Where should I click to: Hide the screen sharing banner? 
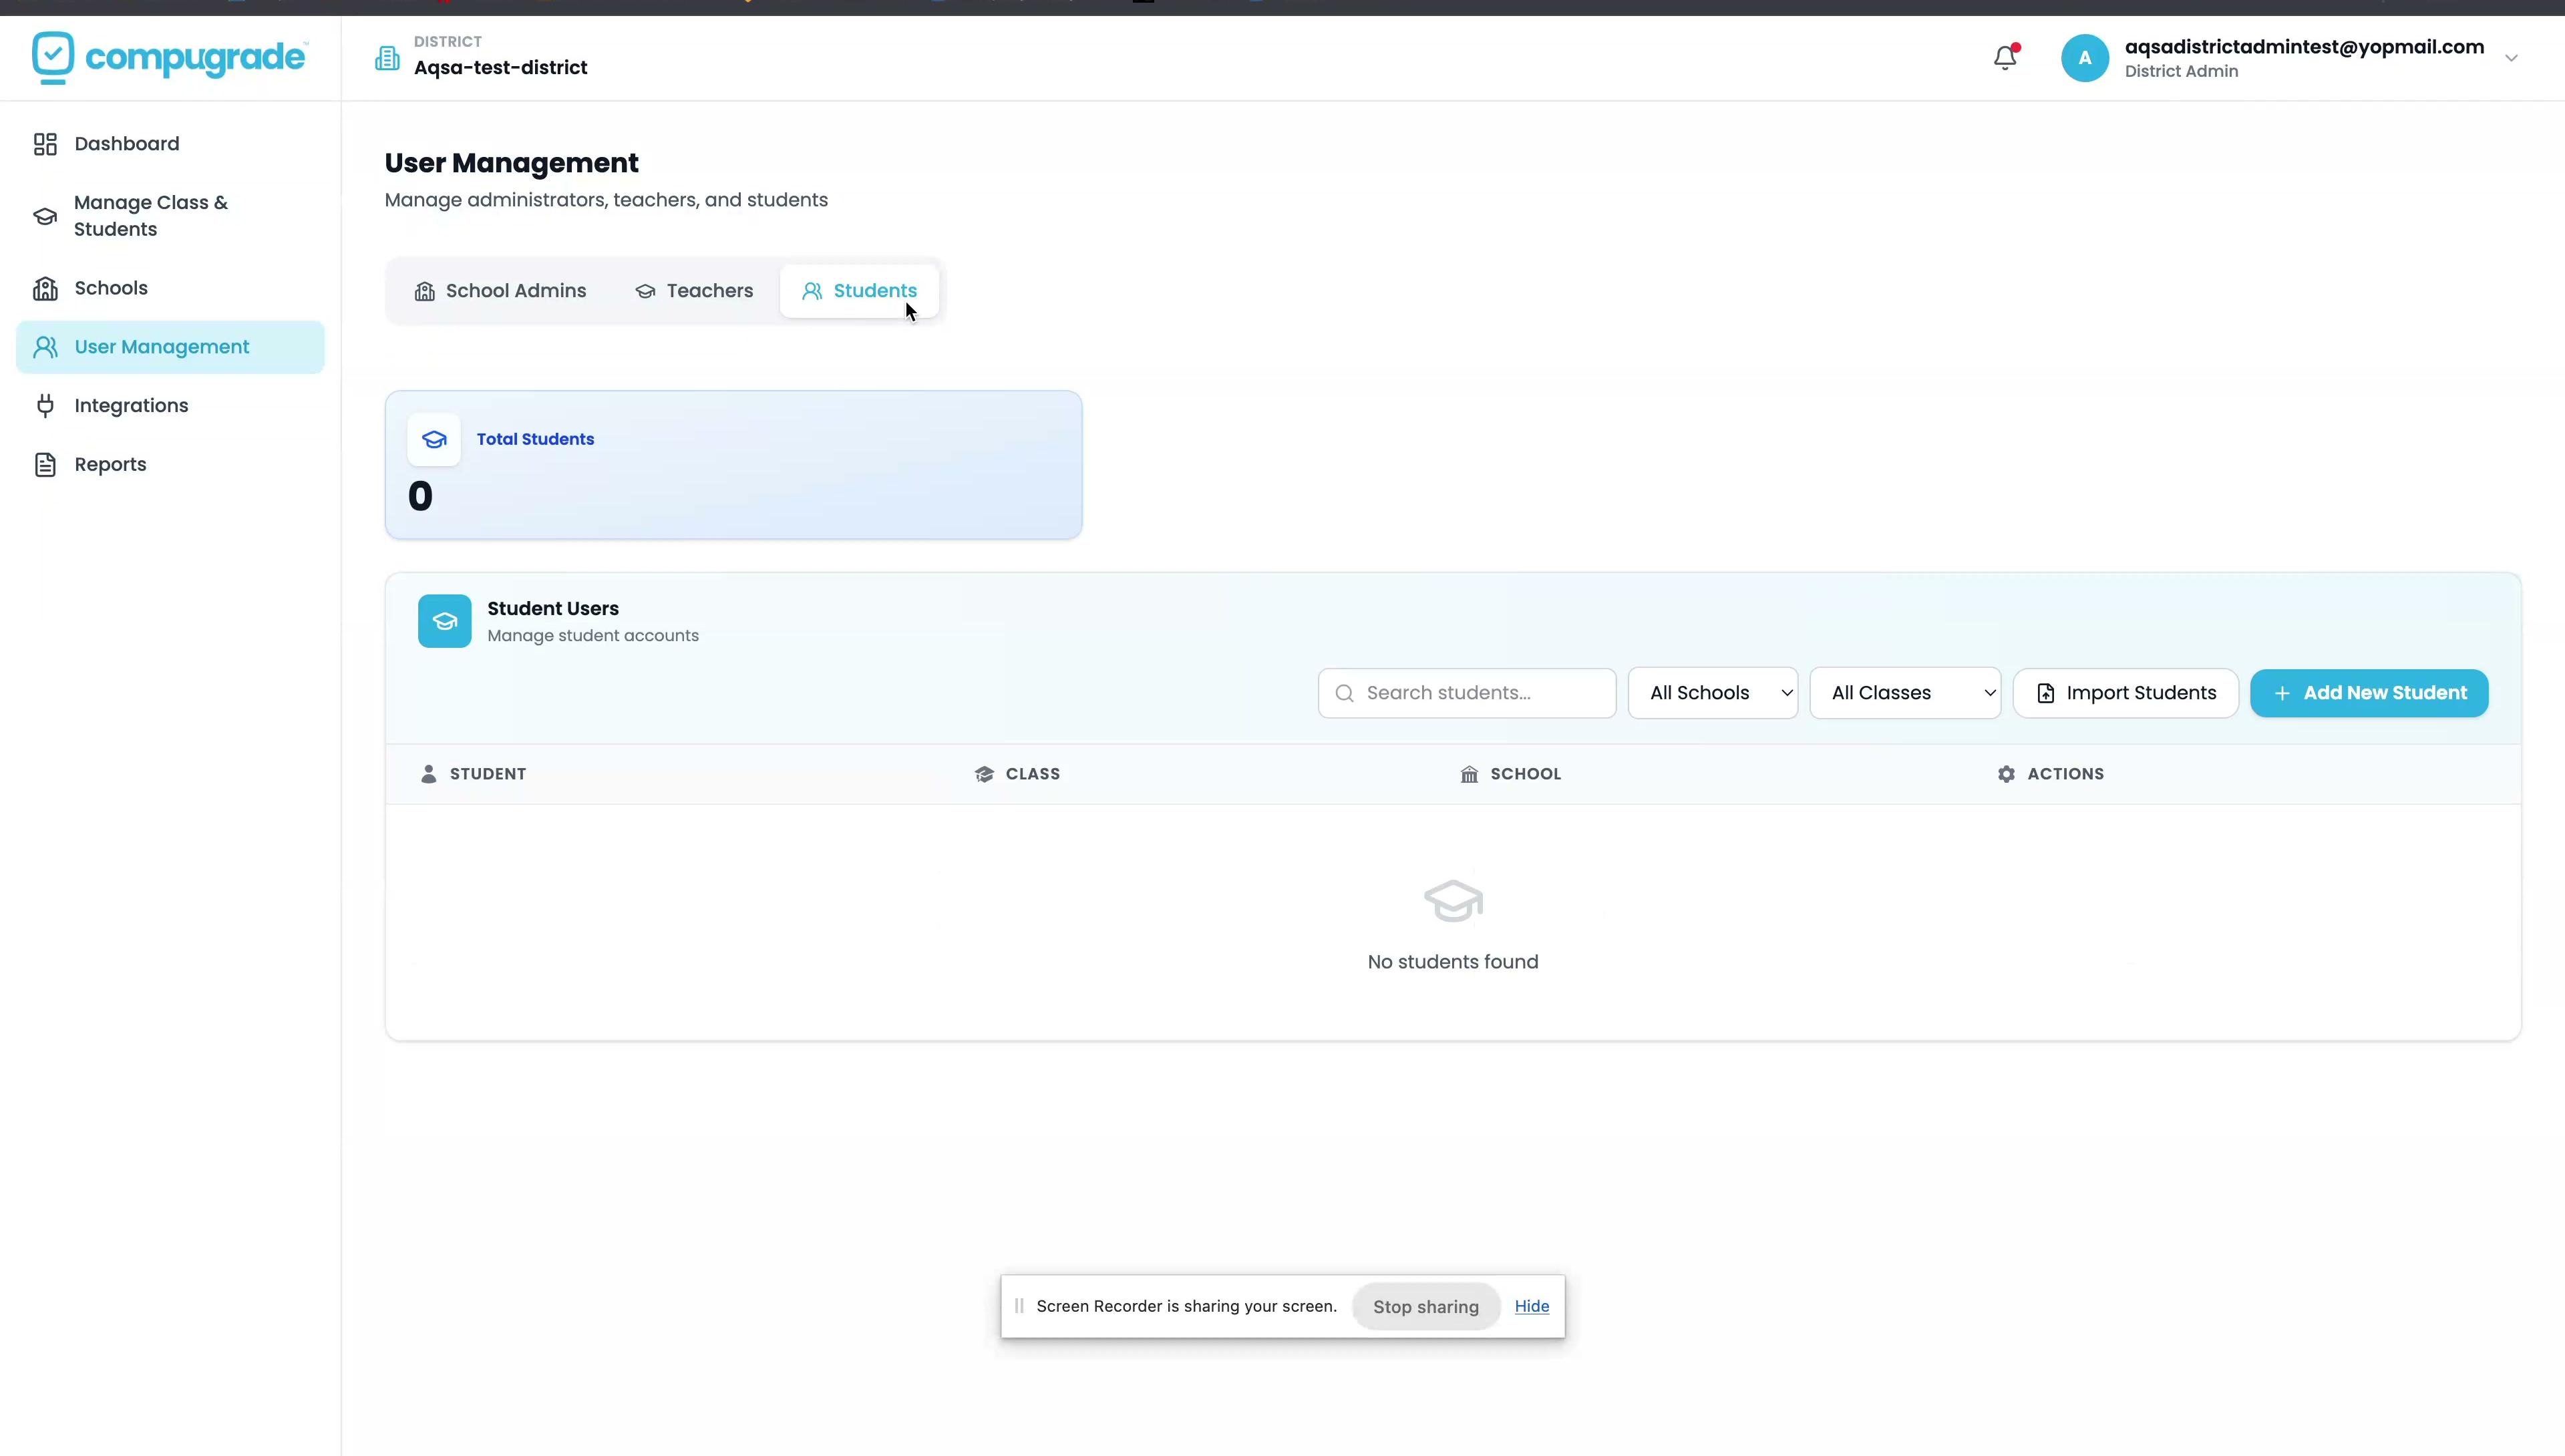(x=1532, y=1306)
